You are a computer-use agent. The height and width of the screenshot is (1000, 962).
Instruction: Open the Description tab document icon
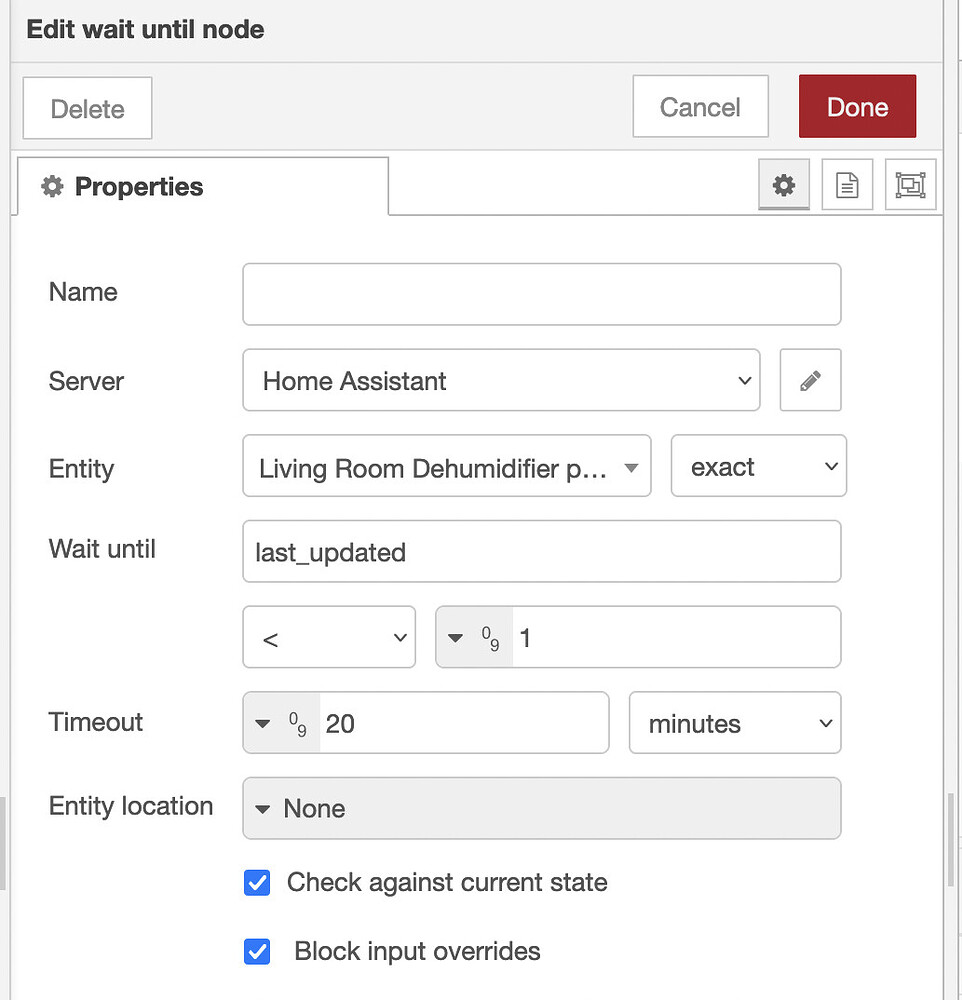847,185
